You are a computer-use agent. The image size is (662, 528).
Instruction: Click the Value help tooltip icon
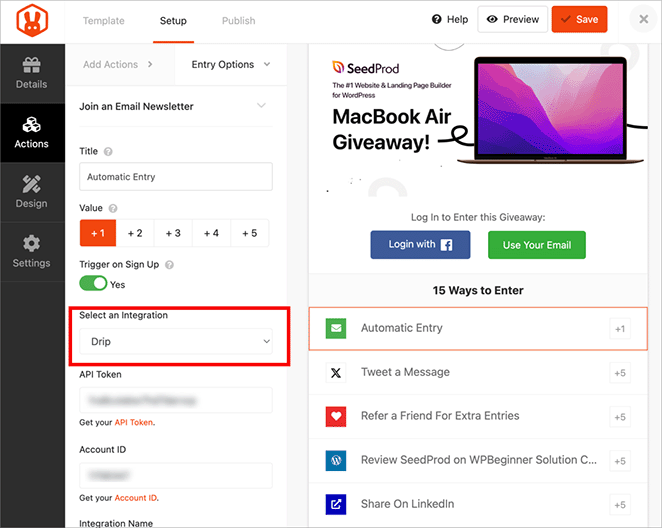113,208
